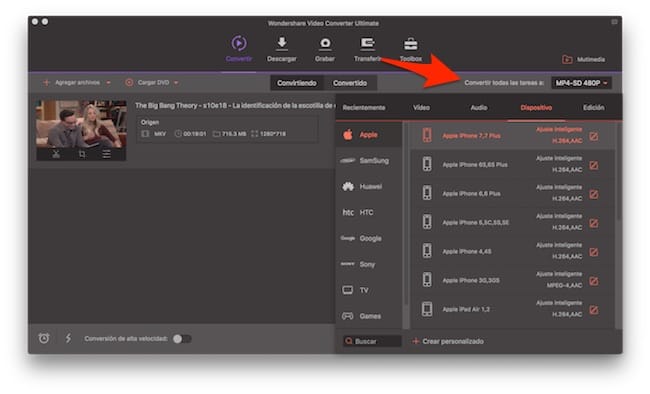Toggle Conversión de alta velocidad switch
The height and width of the screenshot is (394, 650).
click(182, 339)
